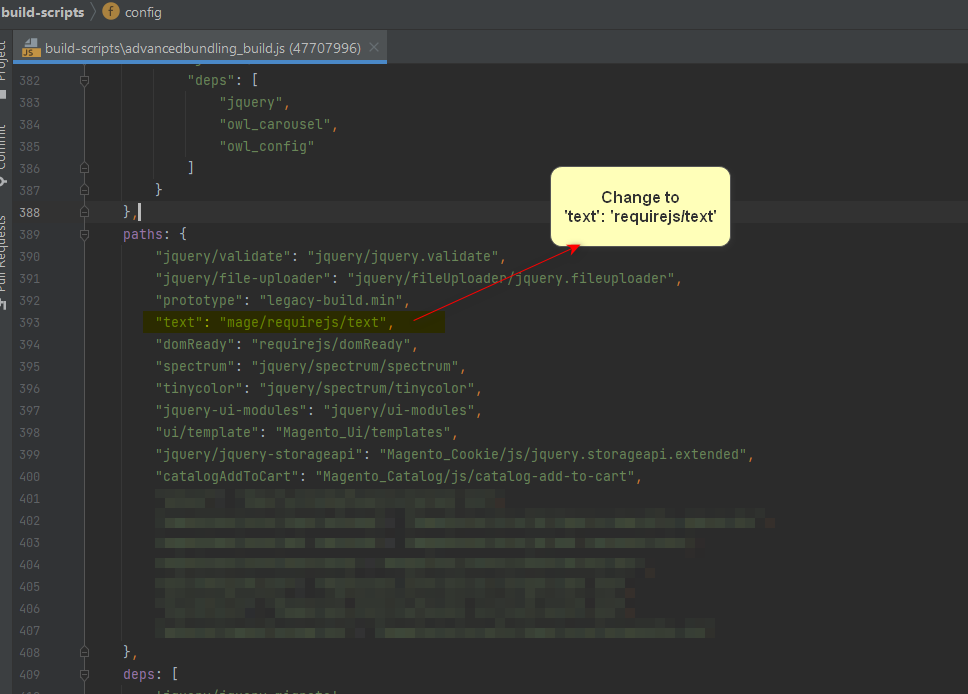Click the yellow "Change to" callout note
The image size is (968, 694).
click(x=640, y=206)
